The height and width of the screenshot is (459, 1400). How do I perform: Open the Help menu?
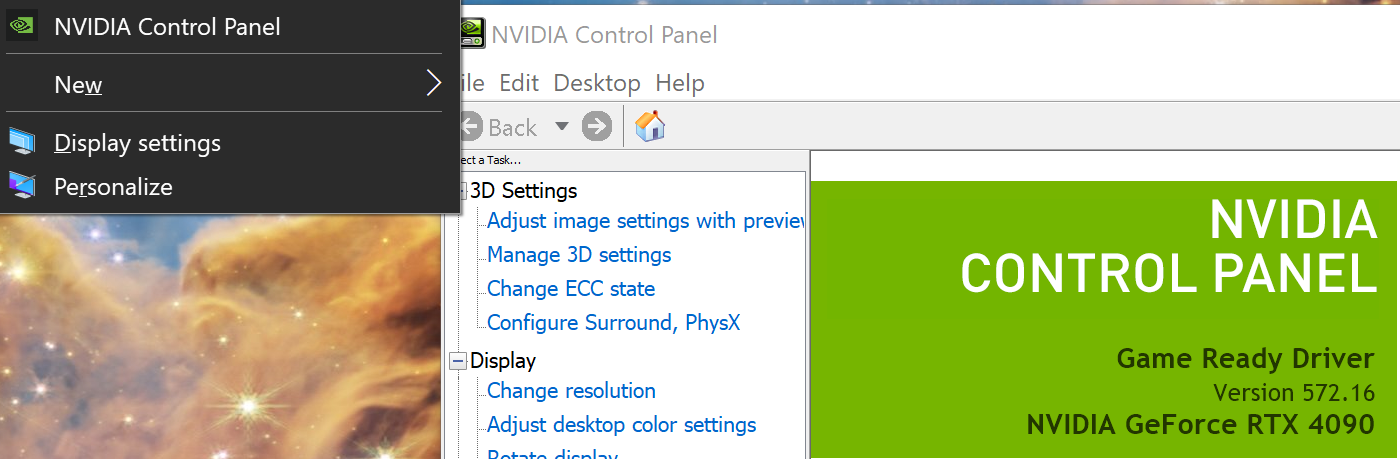click(x=680, y=83)
